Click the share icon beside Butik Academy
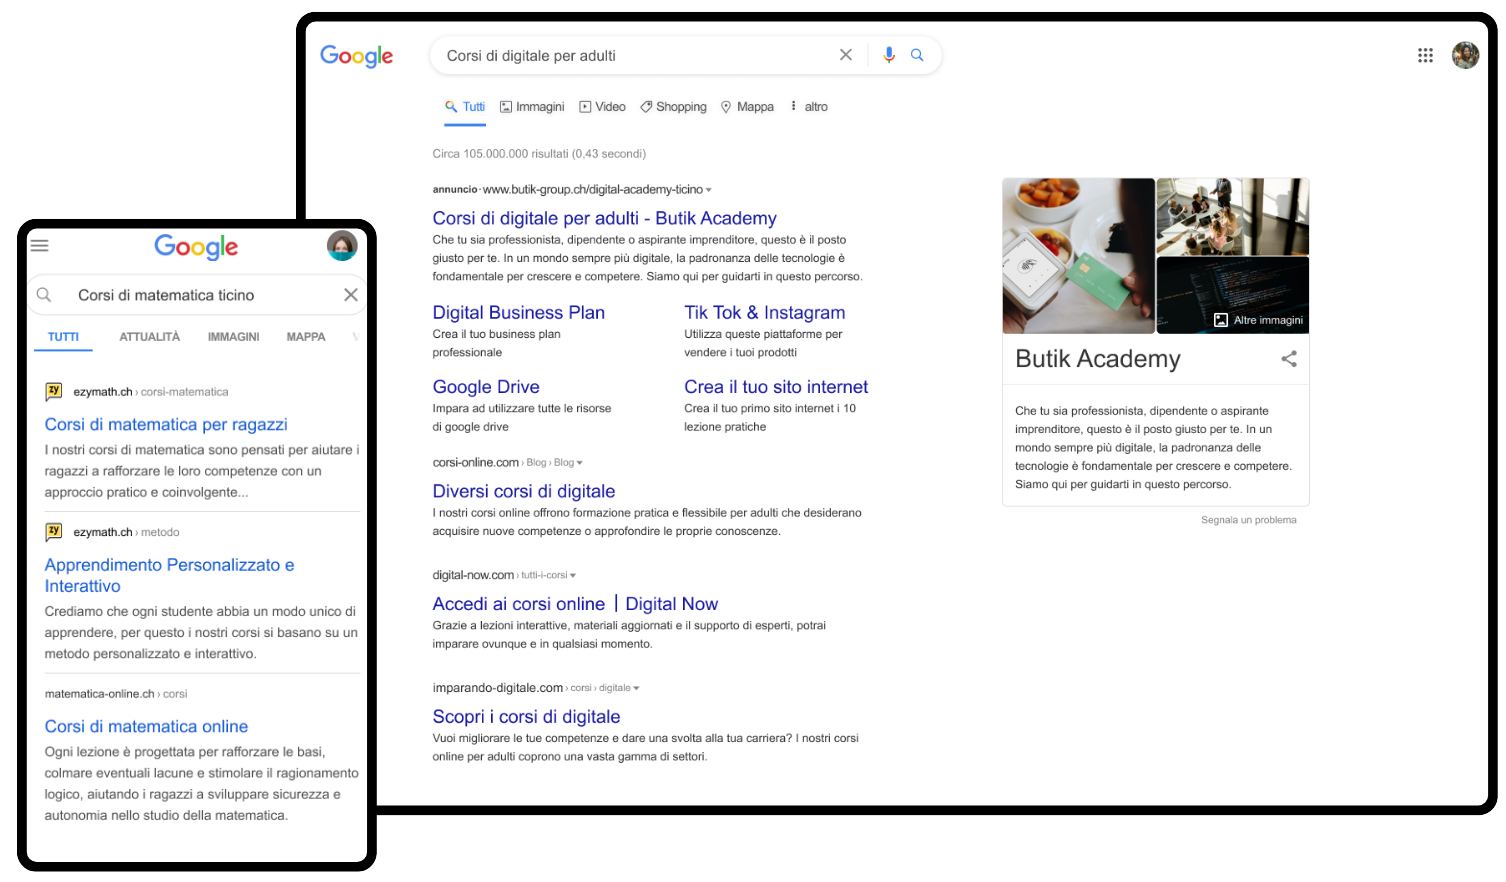The height and width of the screenshot is (882, 1506). (1289, 359)
